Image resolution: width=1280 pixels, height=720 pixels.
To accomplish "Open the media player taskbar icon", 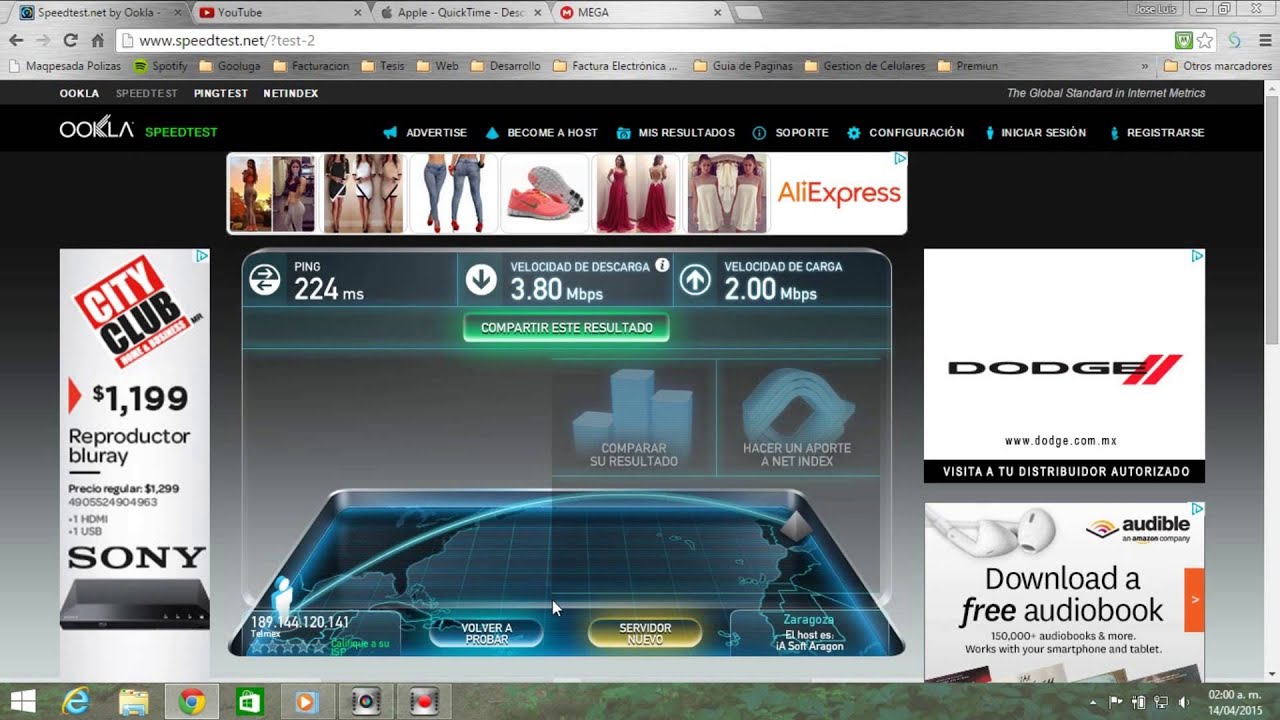I will pos(307,702).
